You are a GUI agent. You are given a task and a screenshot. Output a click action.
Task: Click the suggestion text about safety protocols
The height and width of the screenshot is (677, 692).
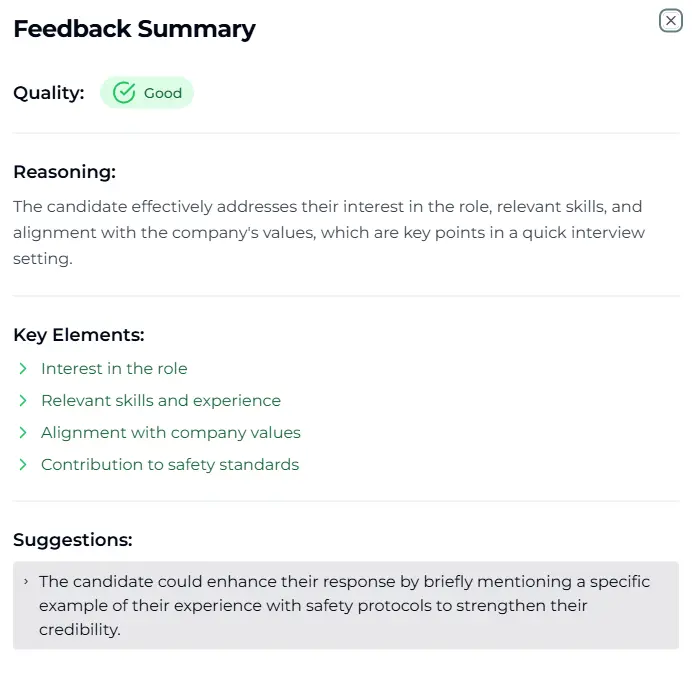click(344, 605)
